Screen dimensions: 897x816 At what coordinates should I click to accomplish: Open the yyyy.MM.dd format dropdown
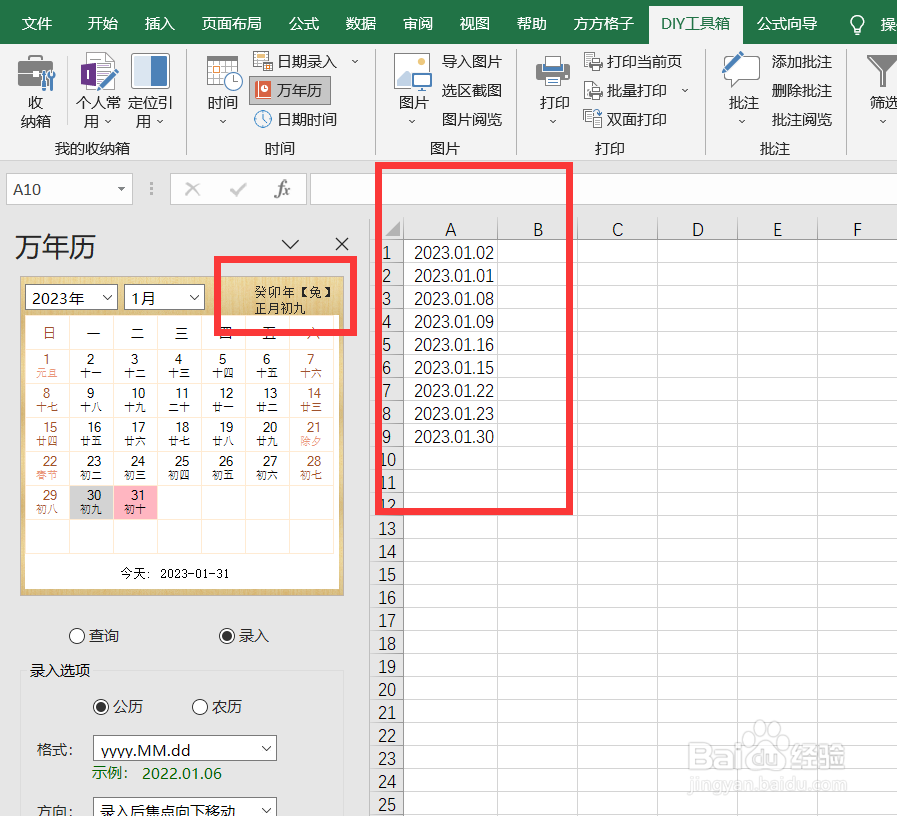tap(185, 748)
